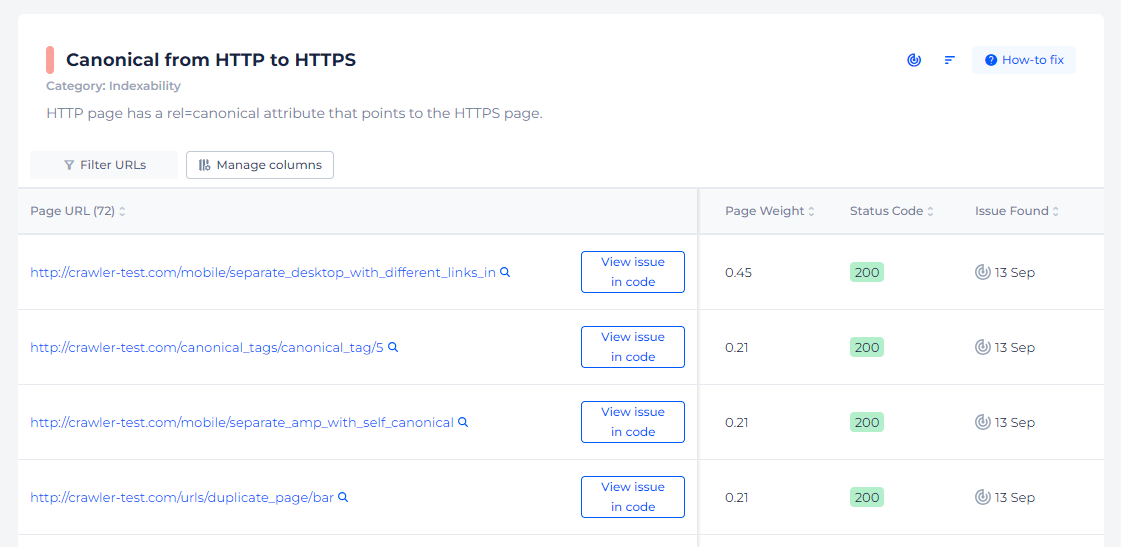The image size is (1121, 547).
Task: Click the radar icon beside 13 Sep in separate_desktop row
Action: pos(983,272)
